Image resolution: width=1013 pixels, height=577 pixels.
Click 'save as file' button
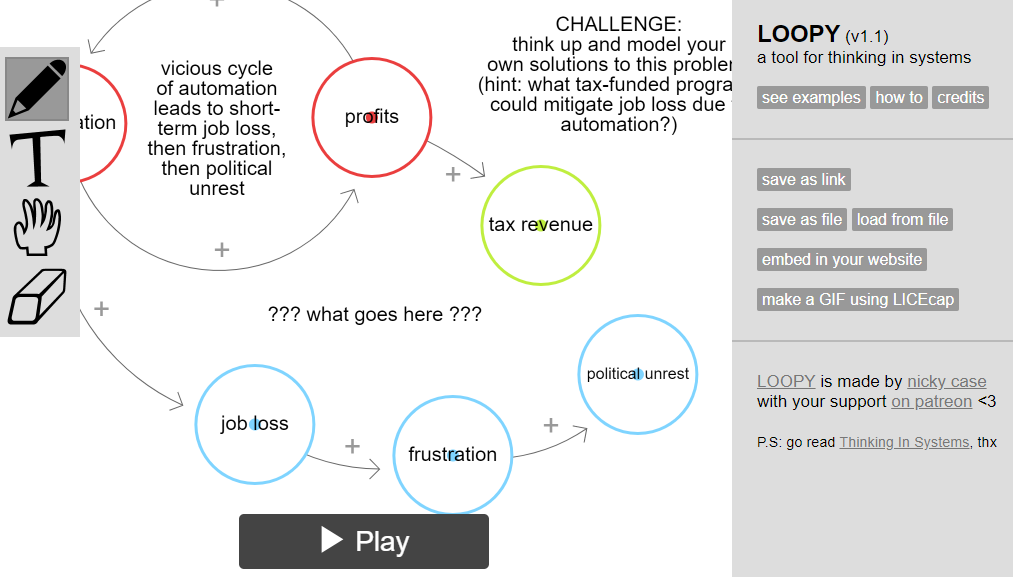pos(802,220)
